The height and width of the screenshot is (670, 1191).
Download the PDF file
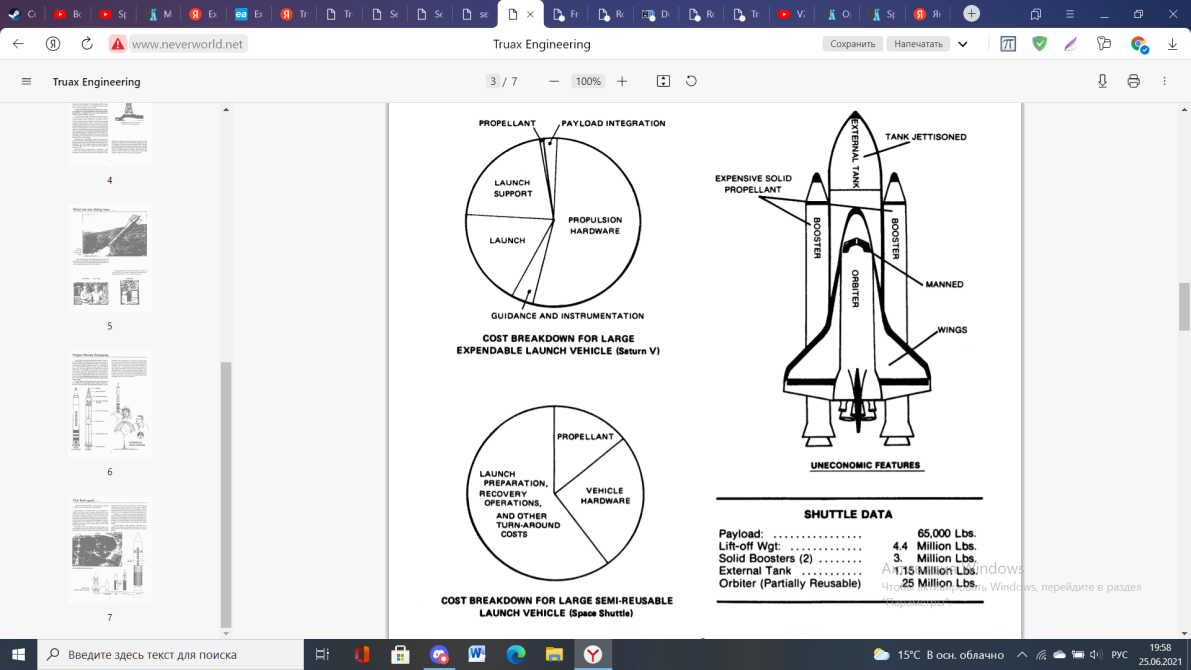pos(1102,81)
